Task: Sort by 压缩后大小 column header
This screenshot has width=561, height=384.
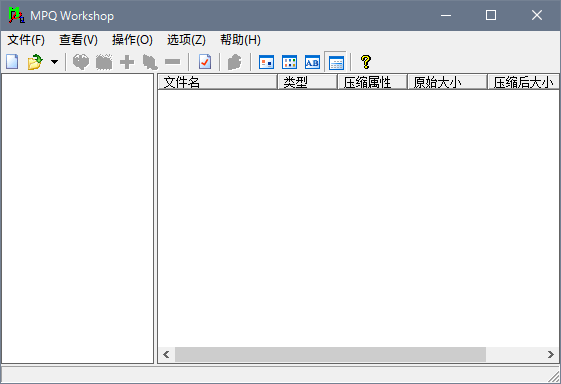Action: (523, 82)
